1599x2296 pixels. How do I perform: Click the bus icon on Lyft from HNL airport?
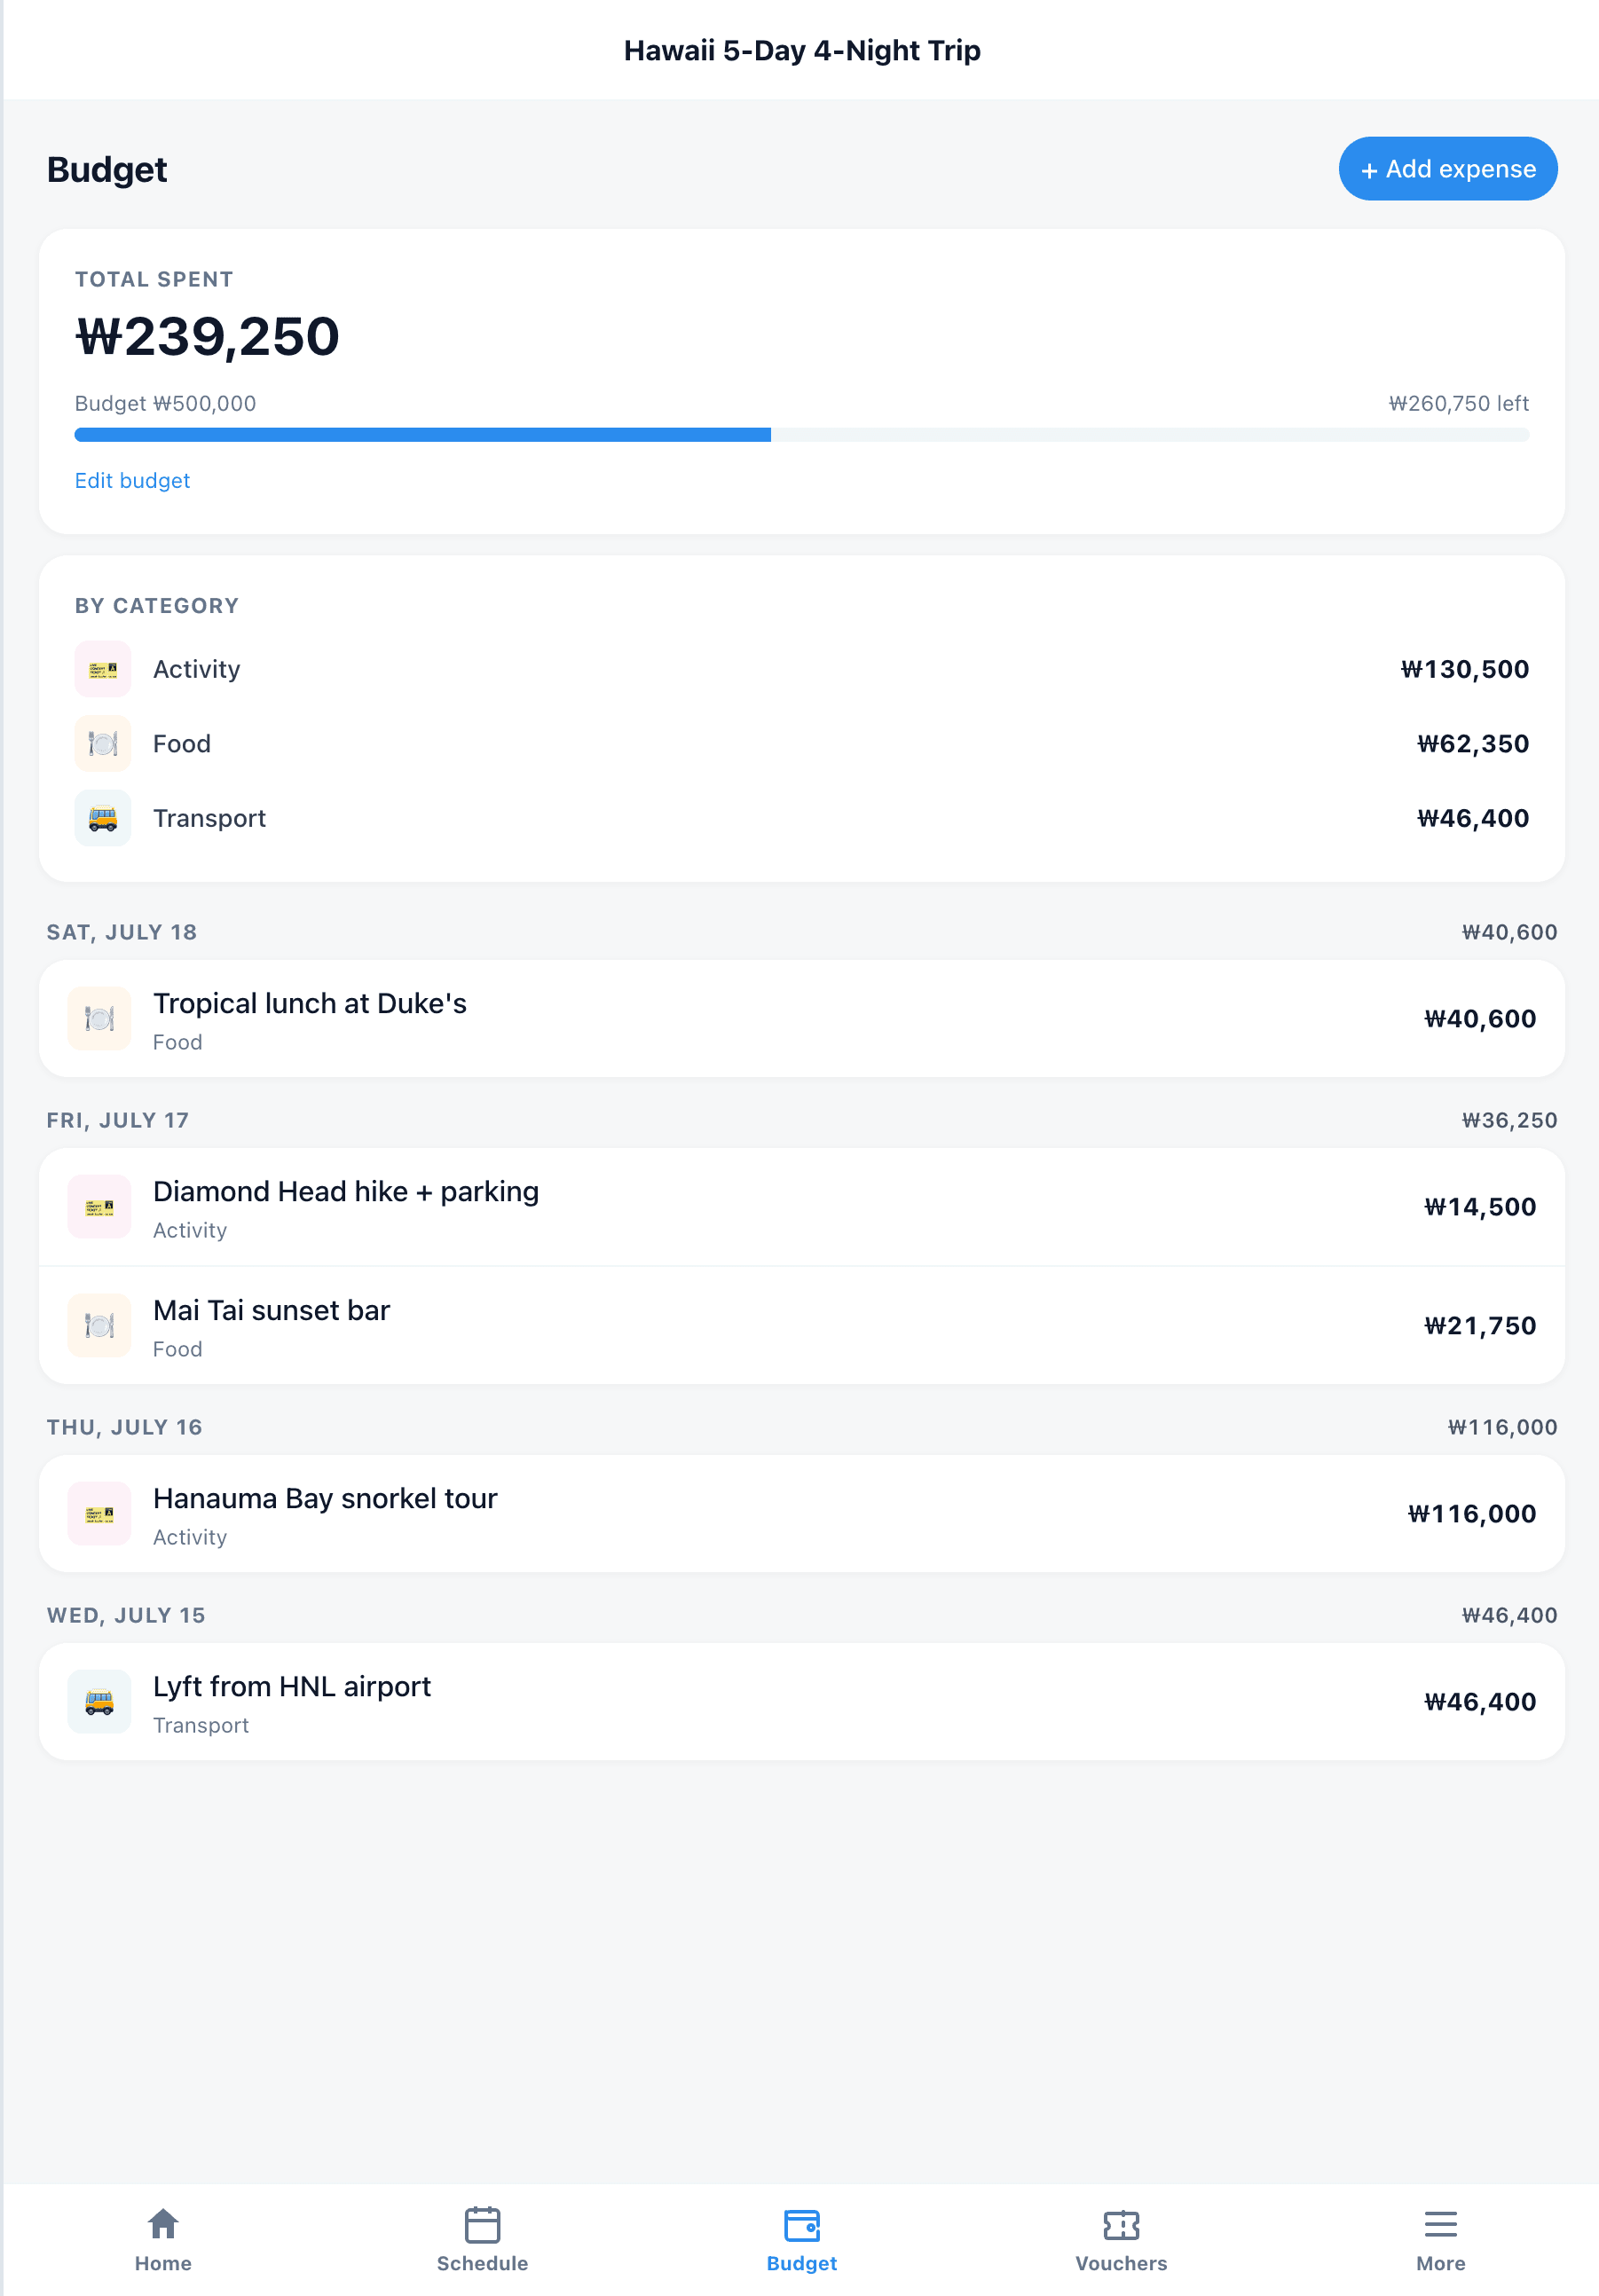98,1701
